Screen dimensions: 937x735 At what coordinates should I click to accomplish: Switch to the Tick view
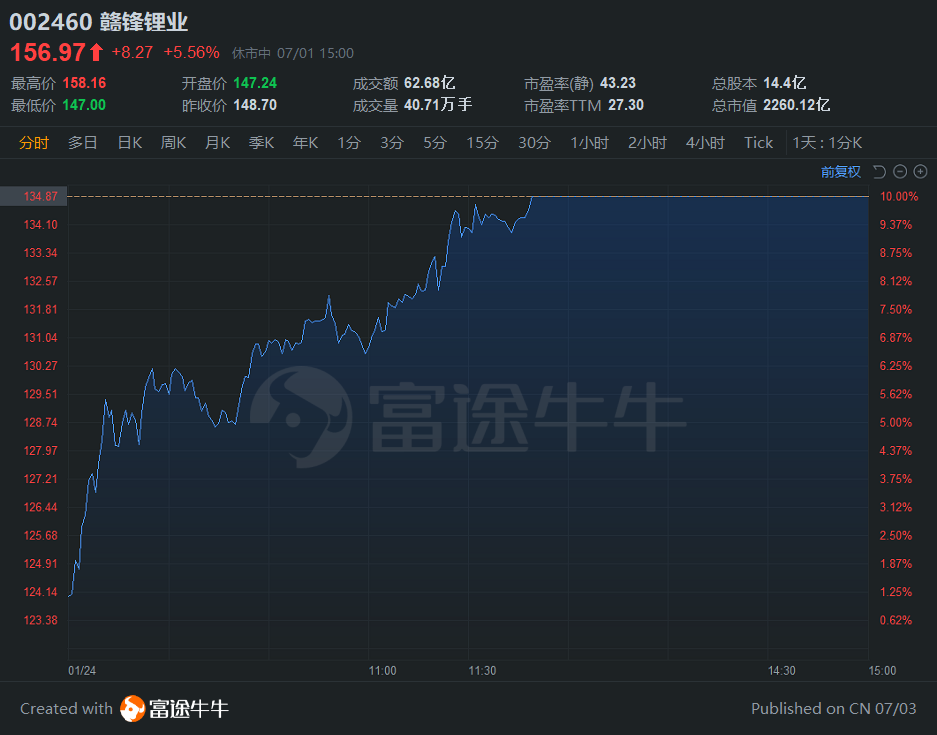(x=758, y=142)
